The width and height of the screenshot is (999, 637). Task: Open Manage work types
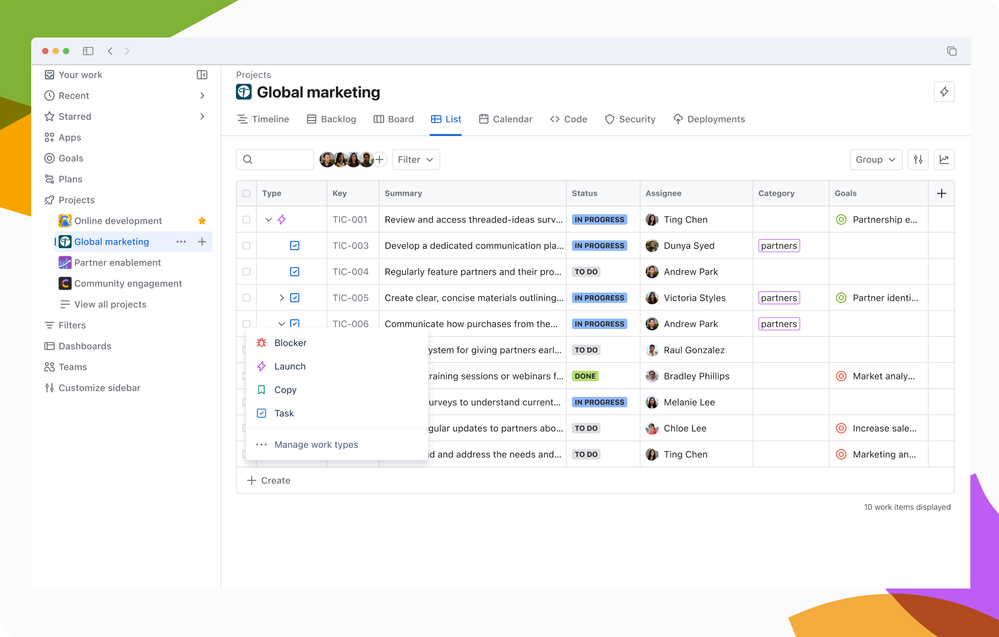pyautogui.click(x=336, y=445)
